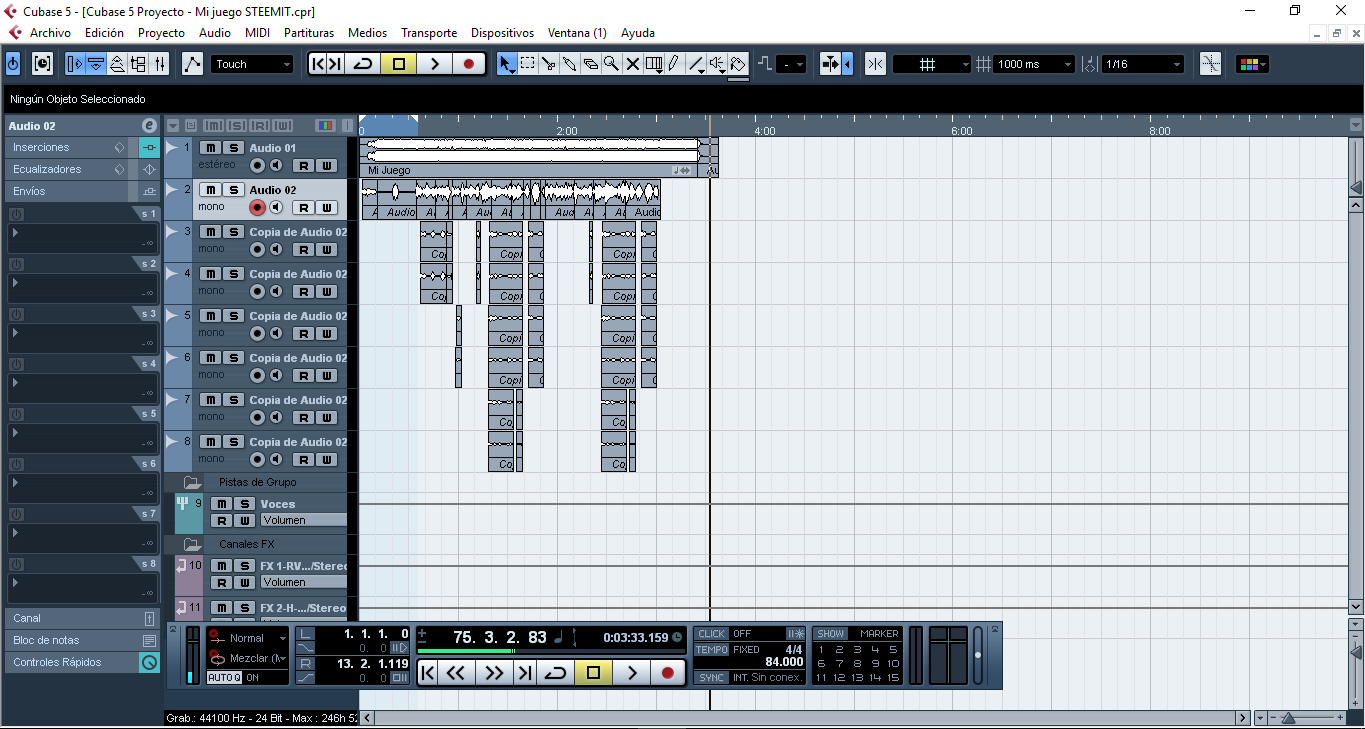1365x729 pixels.
Task: Open the Edición menu
Action: (x=104, y=33)
